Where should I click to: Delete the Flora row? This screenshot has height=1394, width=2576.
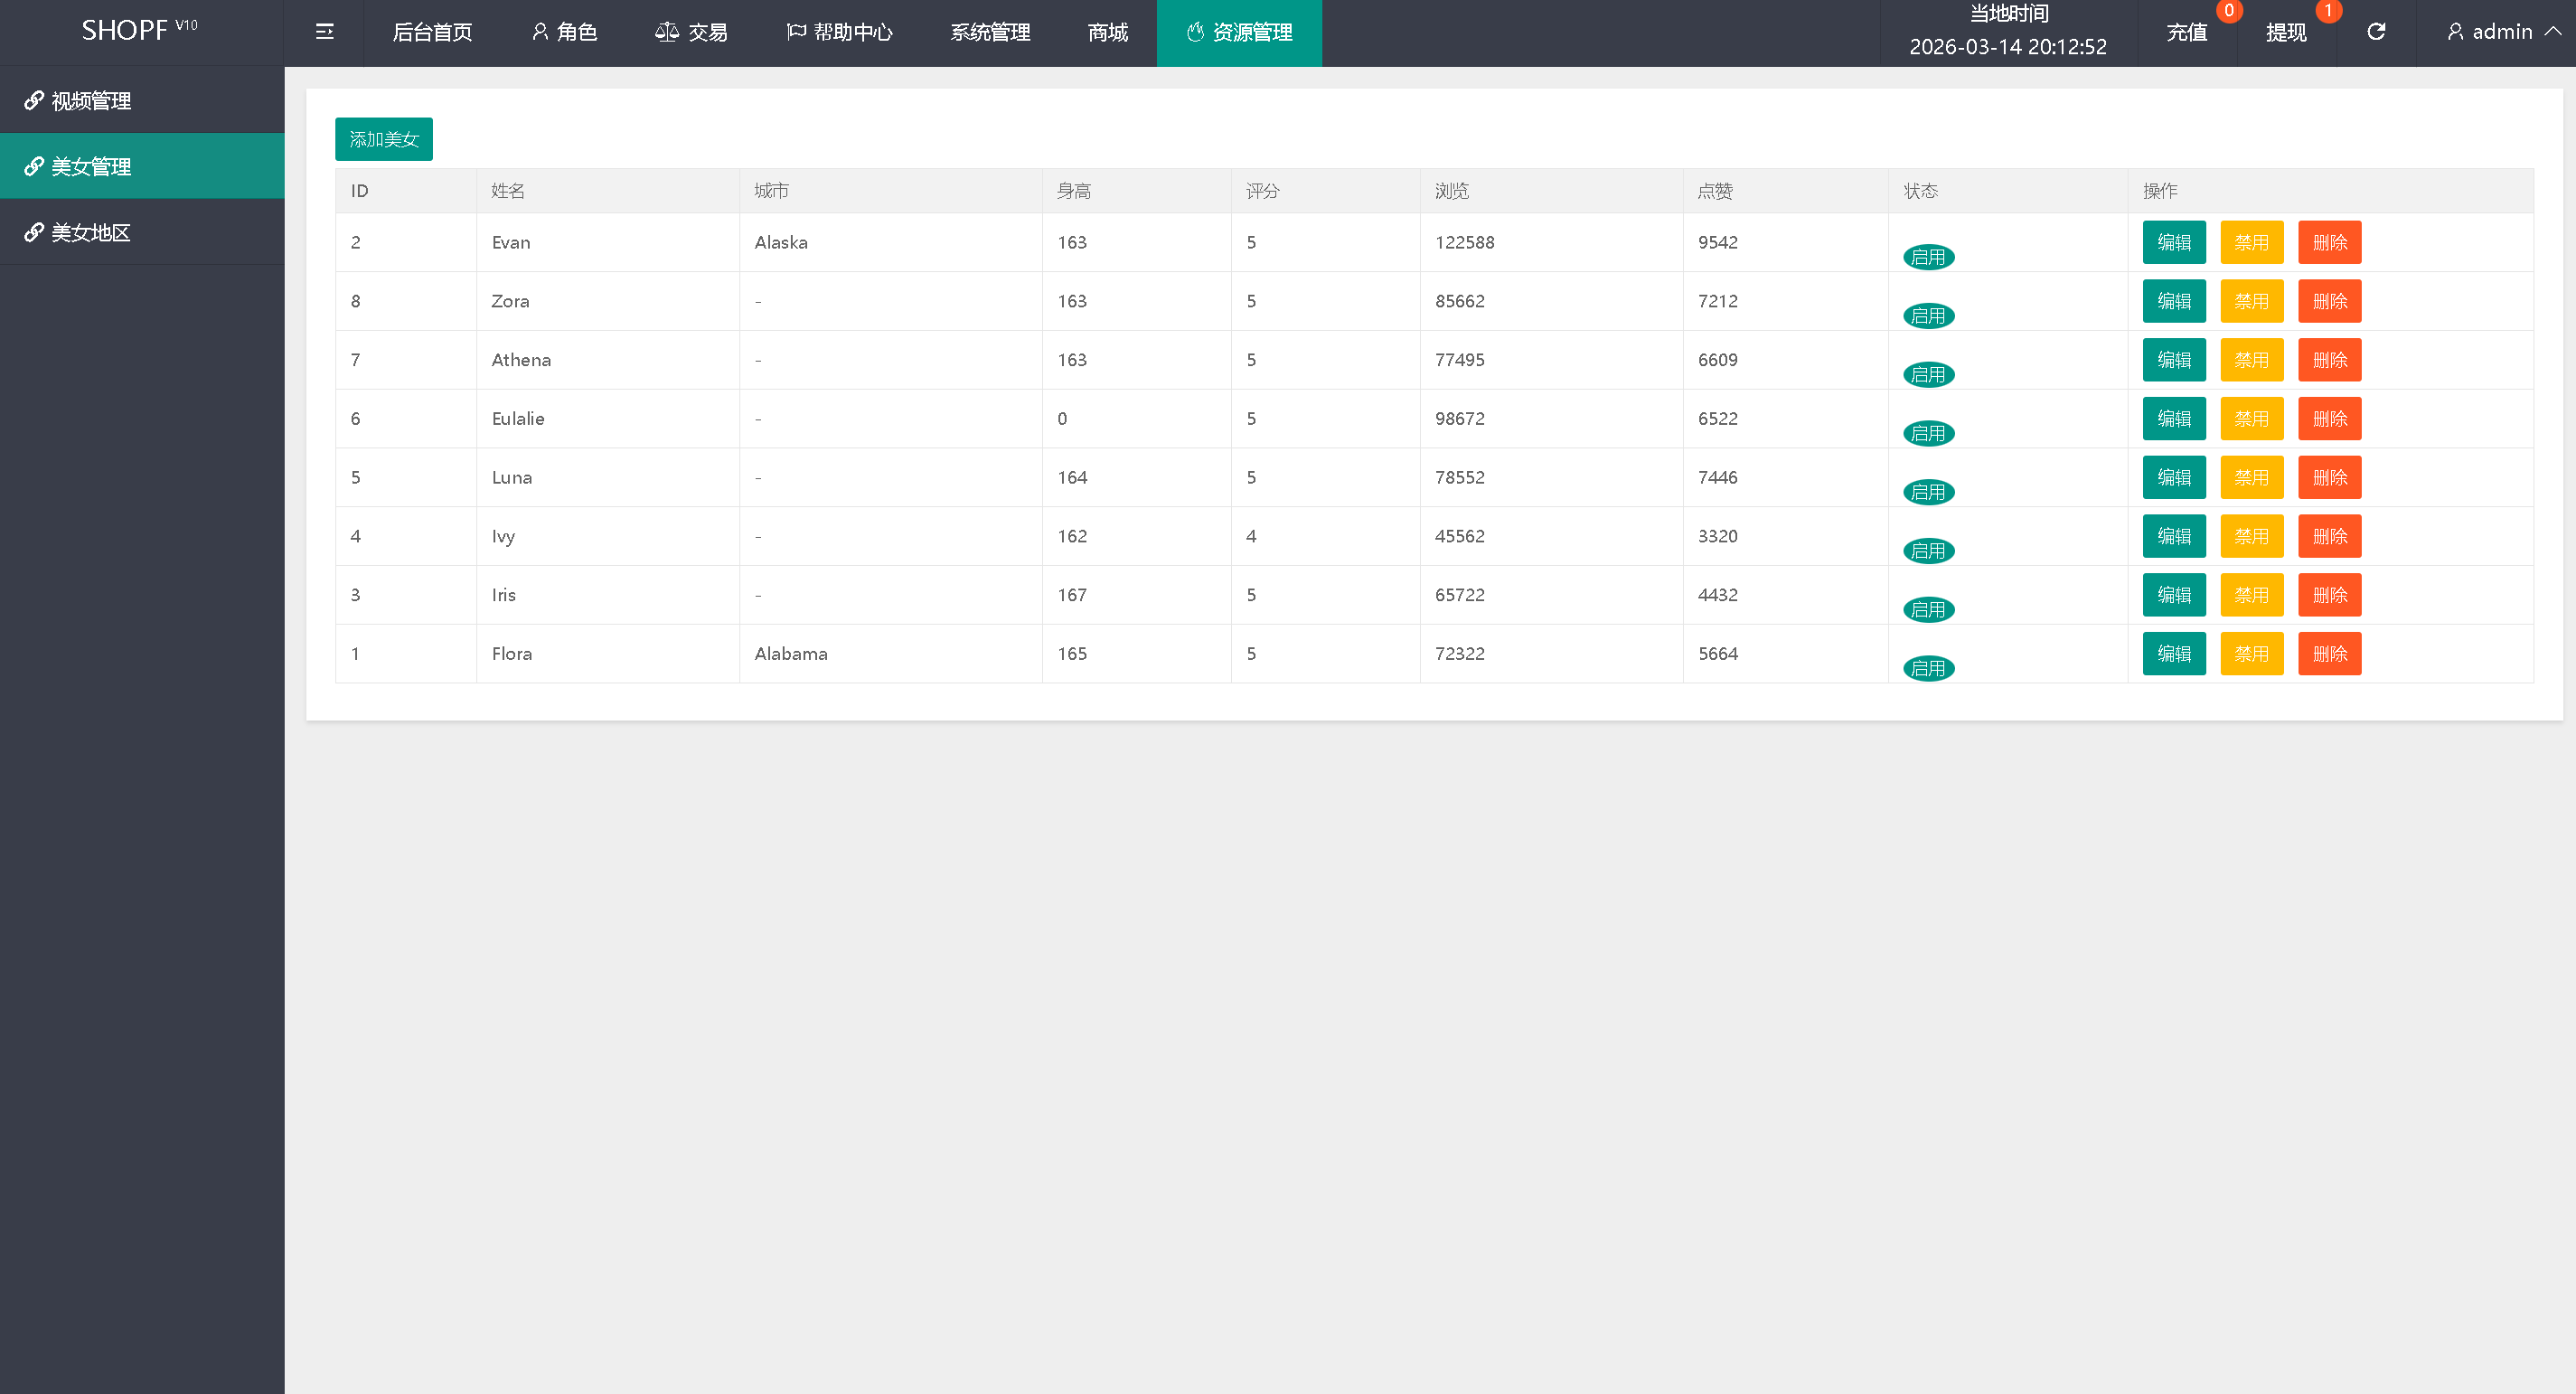pos(2330,654)
